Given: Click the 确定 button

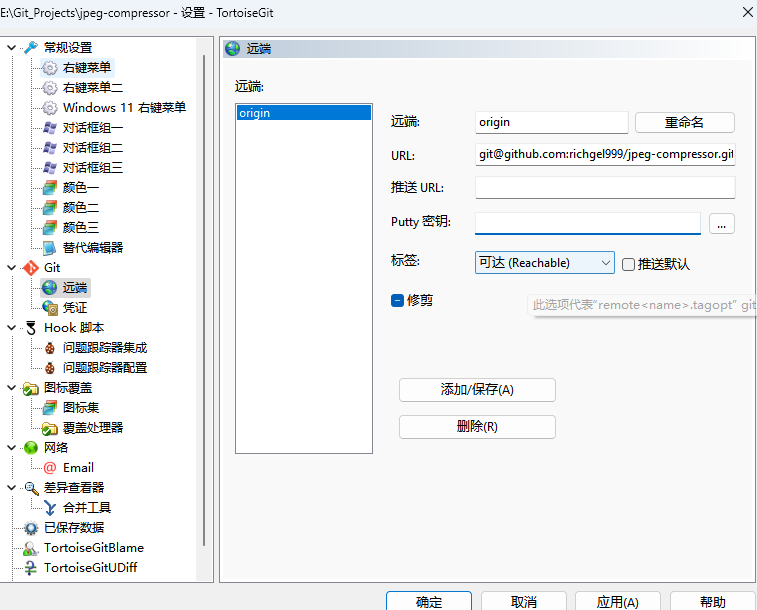Looking at the screenshot, I should tap(429, 601).
